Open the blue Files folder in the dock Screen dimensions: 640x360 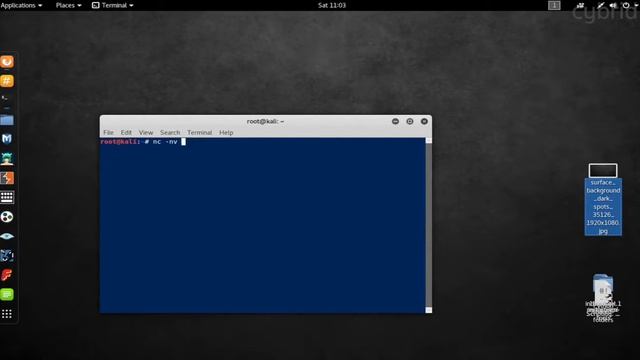(7, 120)
